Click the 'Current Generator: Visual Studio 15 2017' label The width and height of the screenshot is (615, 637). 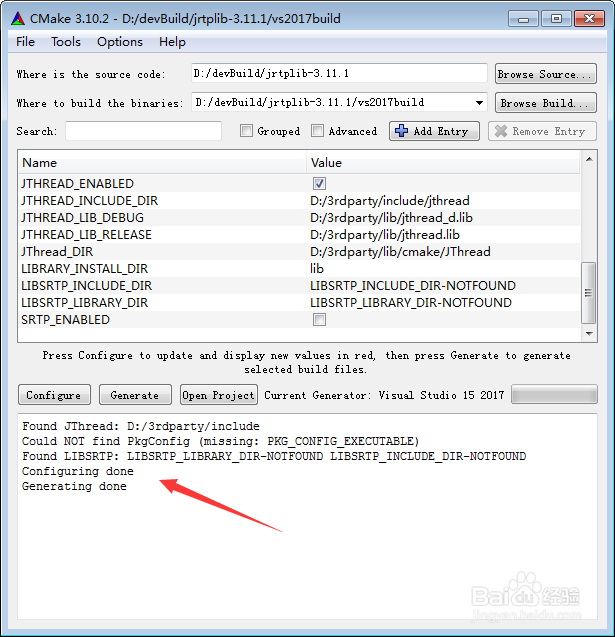[384, 395]
